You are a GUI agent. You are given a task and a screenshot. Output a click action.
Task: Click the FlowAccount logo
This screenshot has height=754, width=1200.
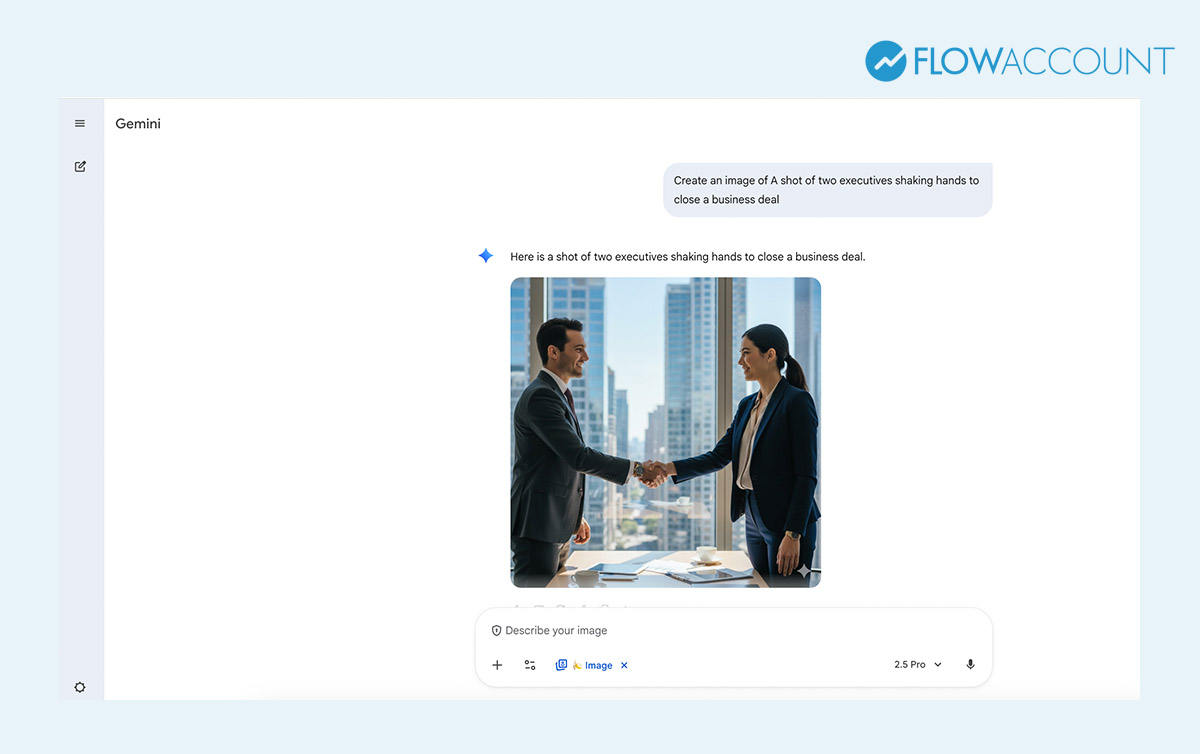pyautogui.click(x=1020, y=61)
